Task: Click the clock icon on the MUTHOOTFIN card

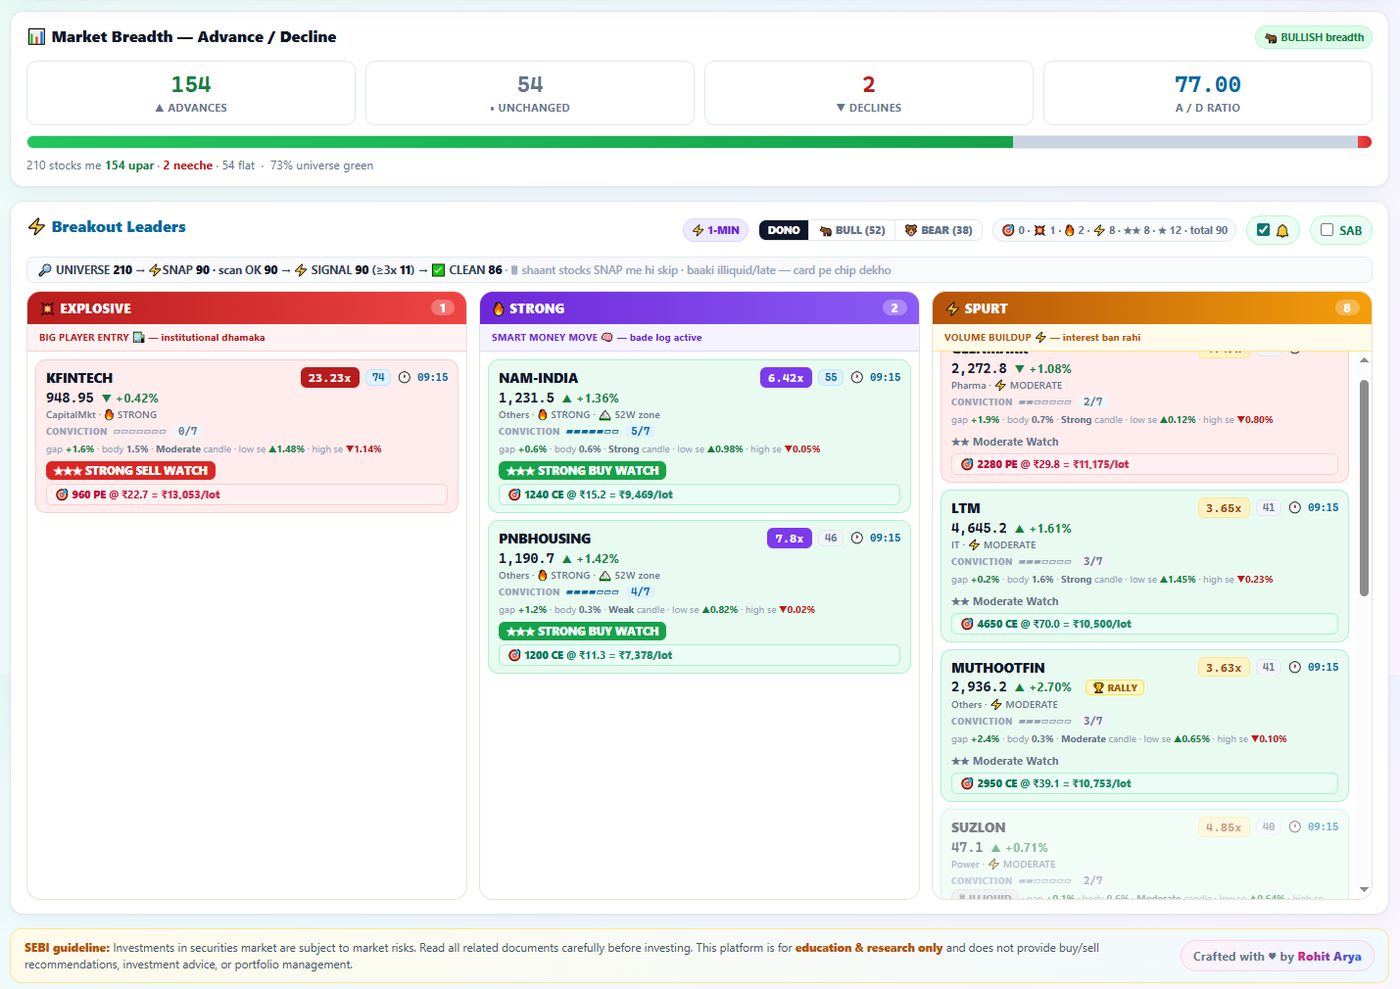Action: [x=1295, y=667]
